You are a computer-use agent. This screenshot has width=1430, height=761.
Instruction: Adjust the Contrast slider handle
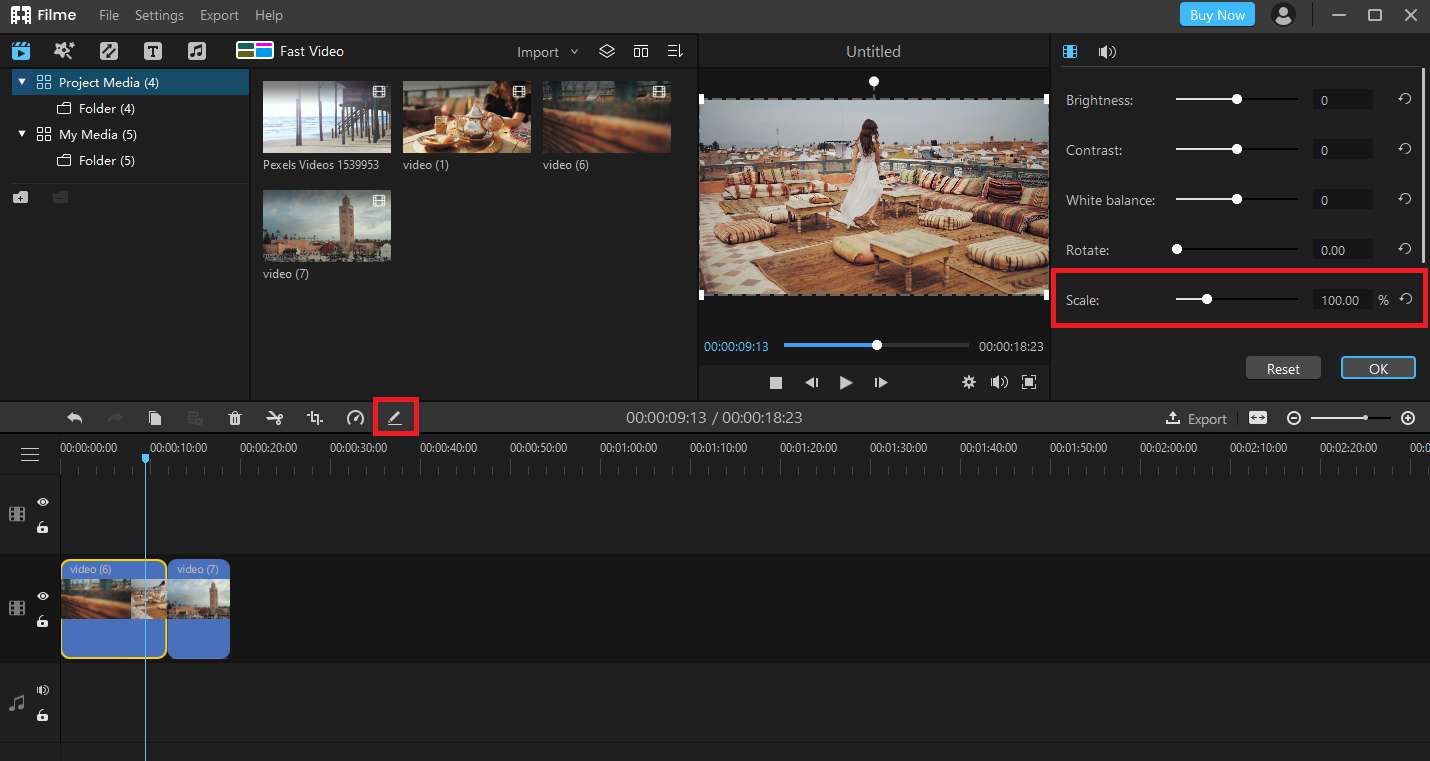click(1237, 149)
